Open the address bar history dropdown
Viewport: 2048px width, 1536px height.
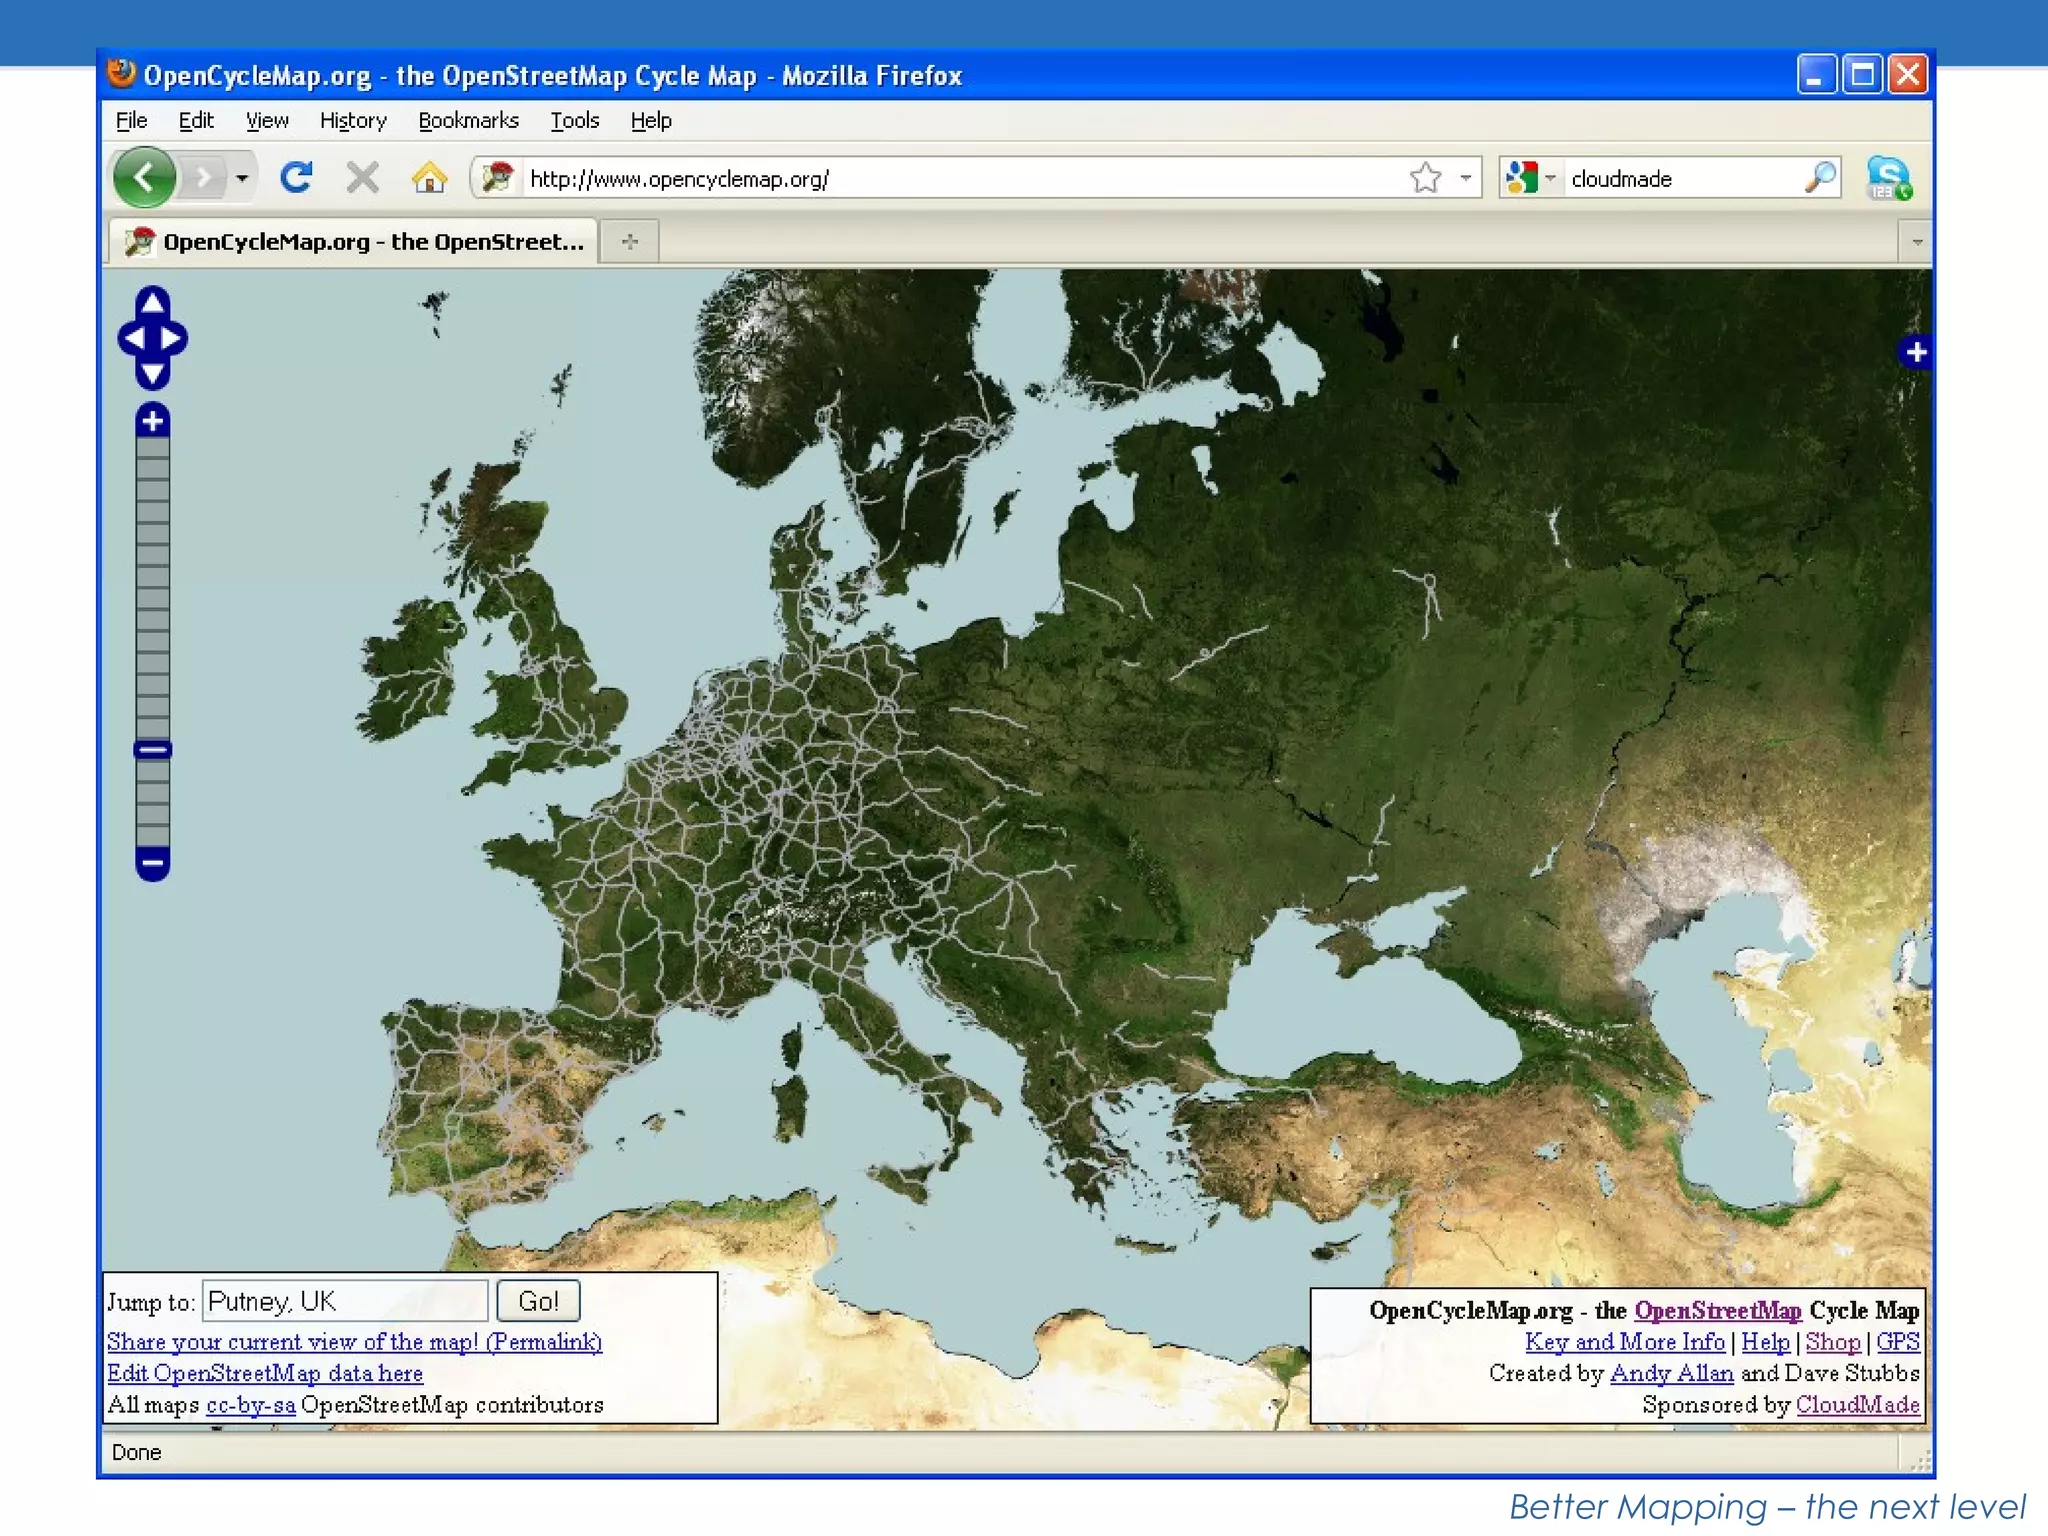click(1465, 178)
